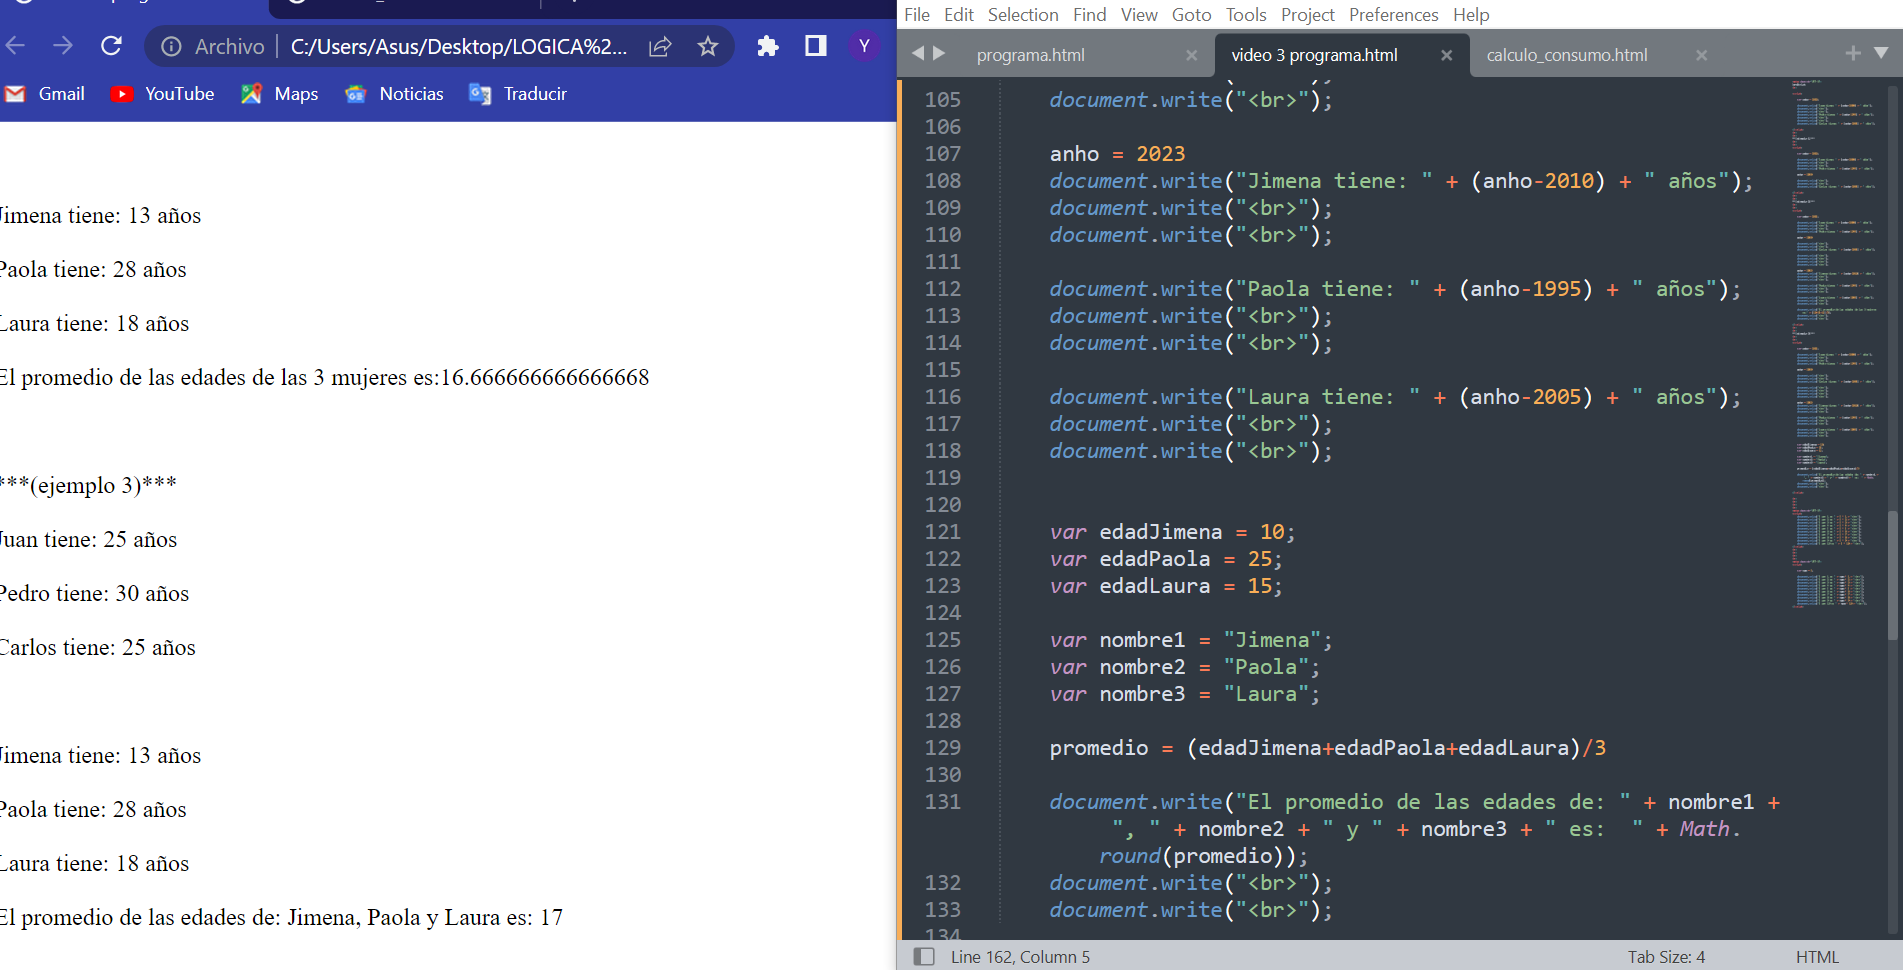Click the editor vertical scrollbar
1903x970 pixels.
pos(1893,575)
